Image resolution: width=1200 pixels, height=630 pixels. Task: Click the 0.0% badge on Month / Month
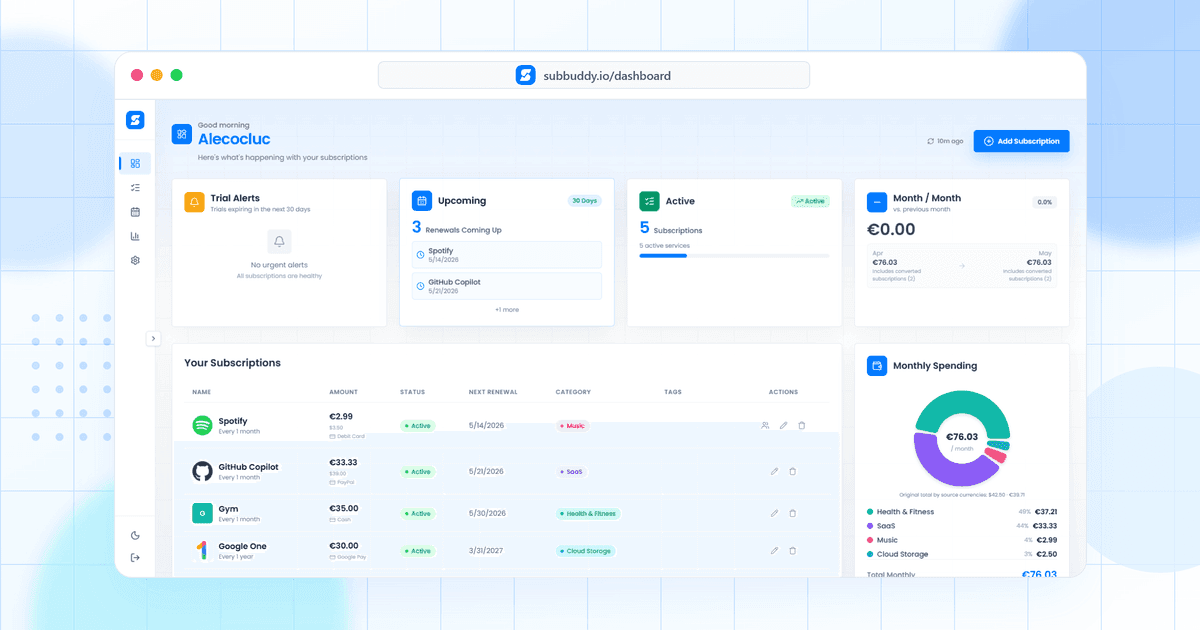pos(1045,202)
